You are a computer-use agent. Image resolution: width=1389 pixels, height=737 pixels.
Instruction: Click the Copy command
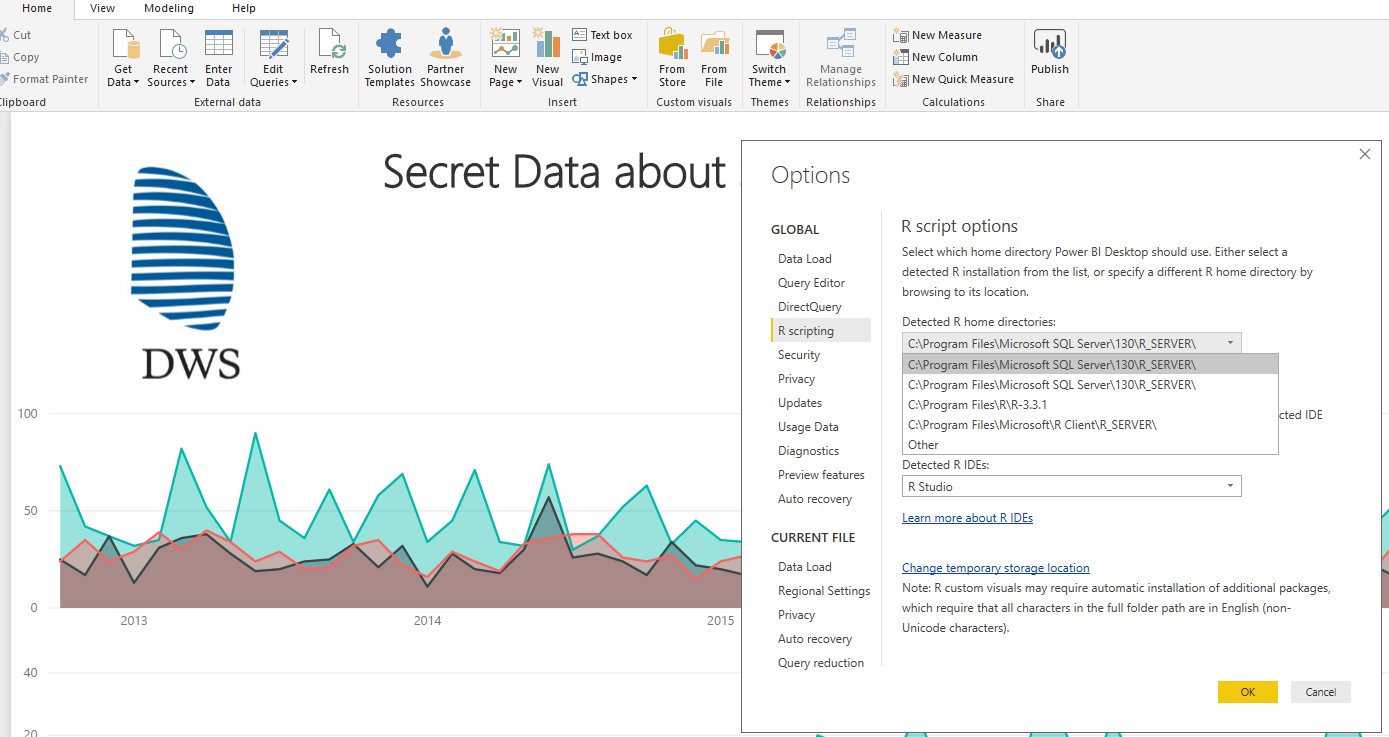coord(19,57)
